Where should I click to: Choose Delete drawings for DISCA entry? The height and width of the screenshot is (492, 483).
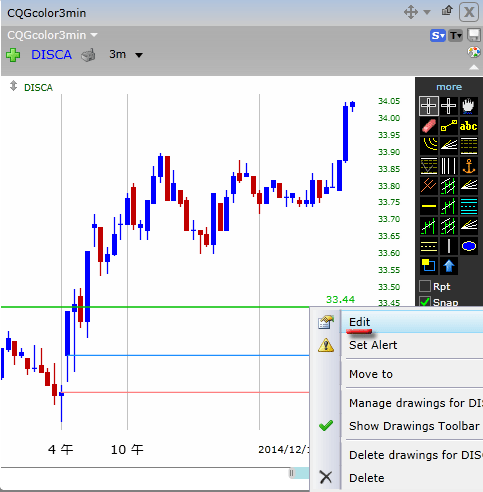[412, 455]
